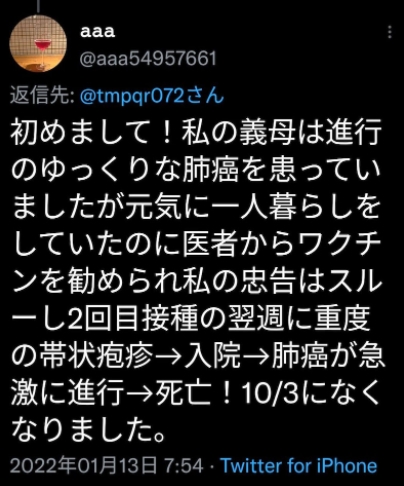Click the さん suffix after the mention
The image size is (404, 486).
coord(205,96)
